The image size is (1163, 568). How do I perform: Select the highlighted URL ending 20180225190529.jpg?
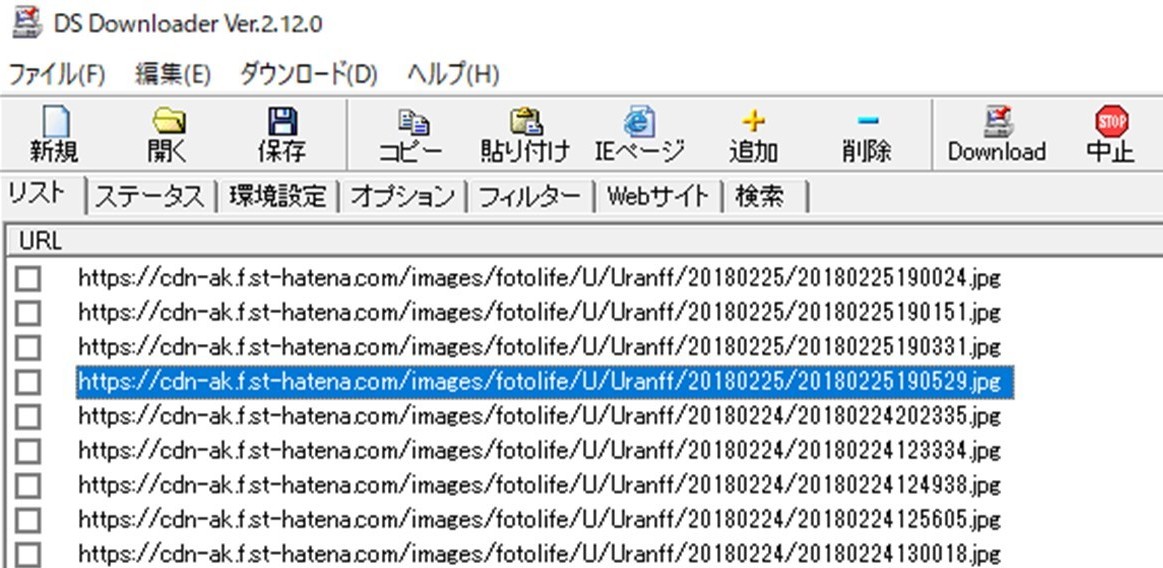pyautogui.click(x=544, y=382)
